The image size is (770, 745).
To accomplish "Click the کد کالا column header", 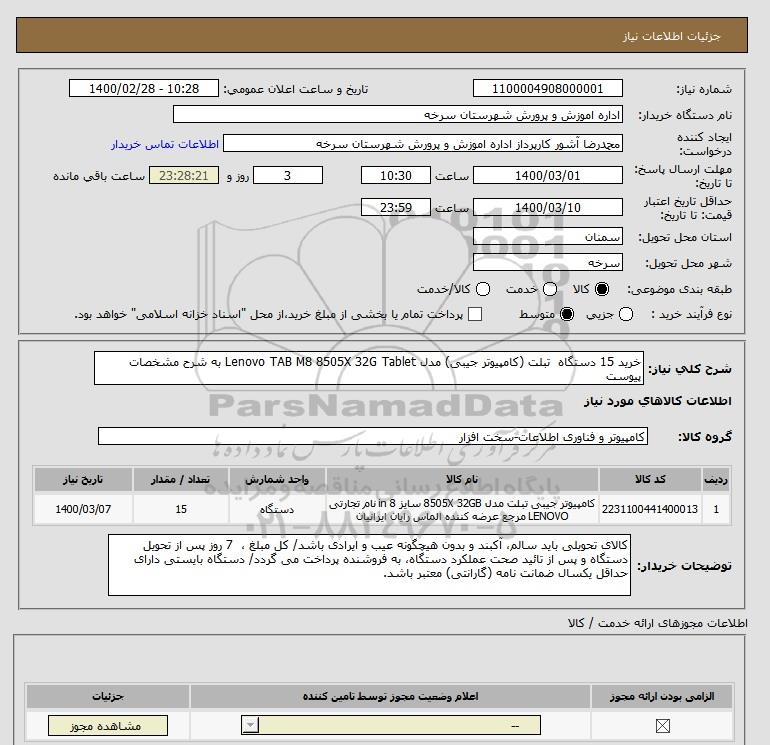I will [x=650, y=479].
